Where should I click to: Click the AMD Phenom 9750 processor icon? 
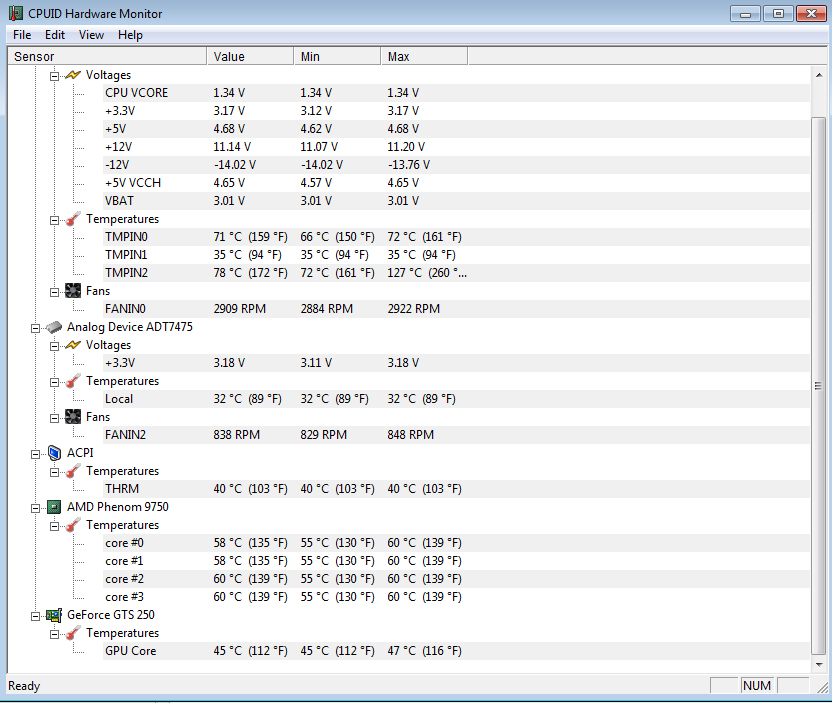coord(54,507)
